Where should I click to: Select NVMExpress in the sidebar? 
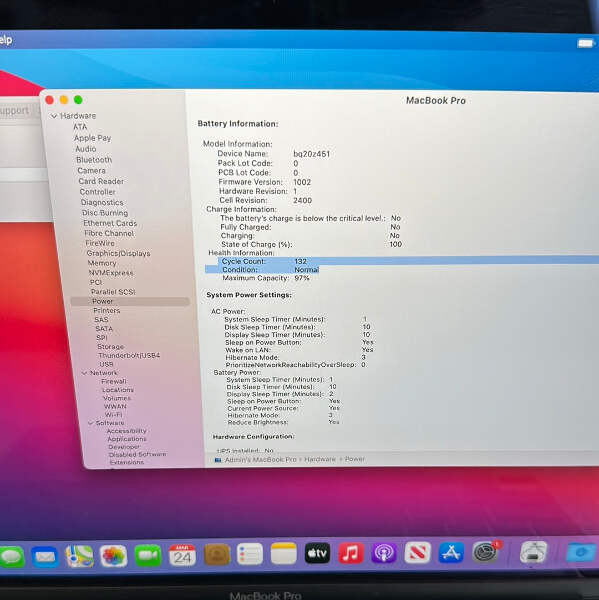pos(111,273)
